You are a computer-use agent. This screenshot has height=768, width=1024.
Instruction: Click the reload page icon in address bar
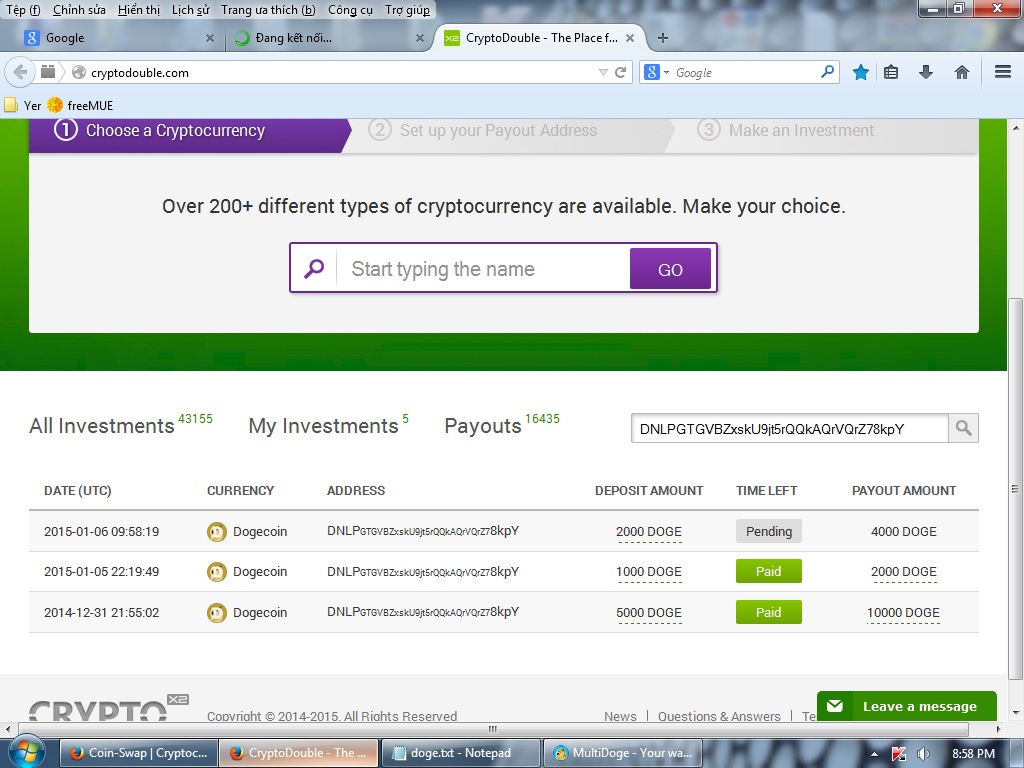click(x=620, y=72)
